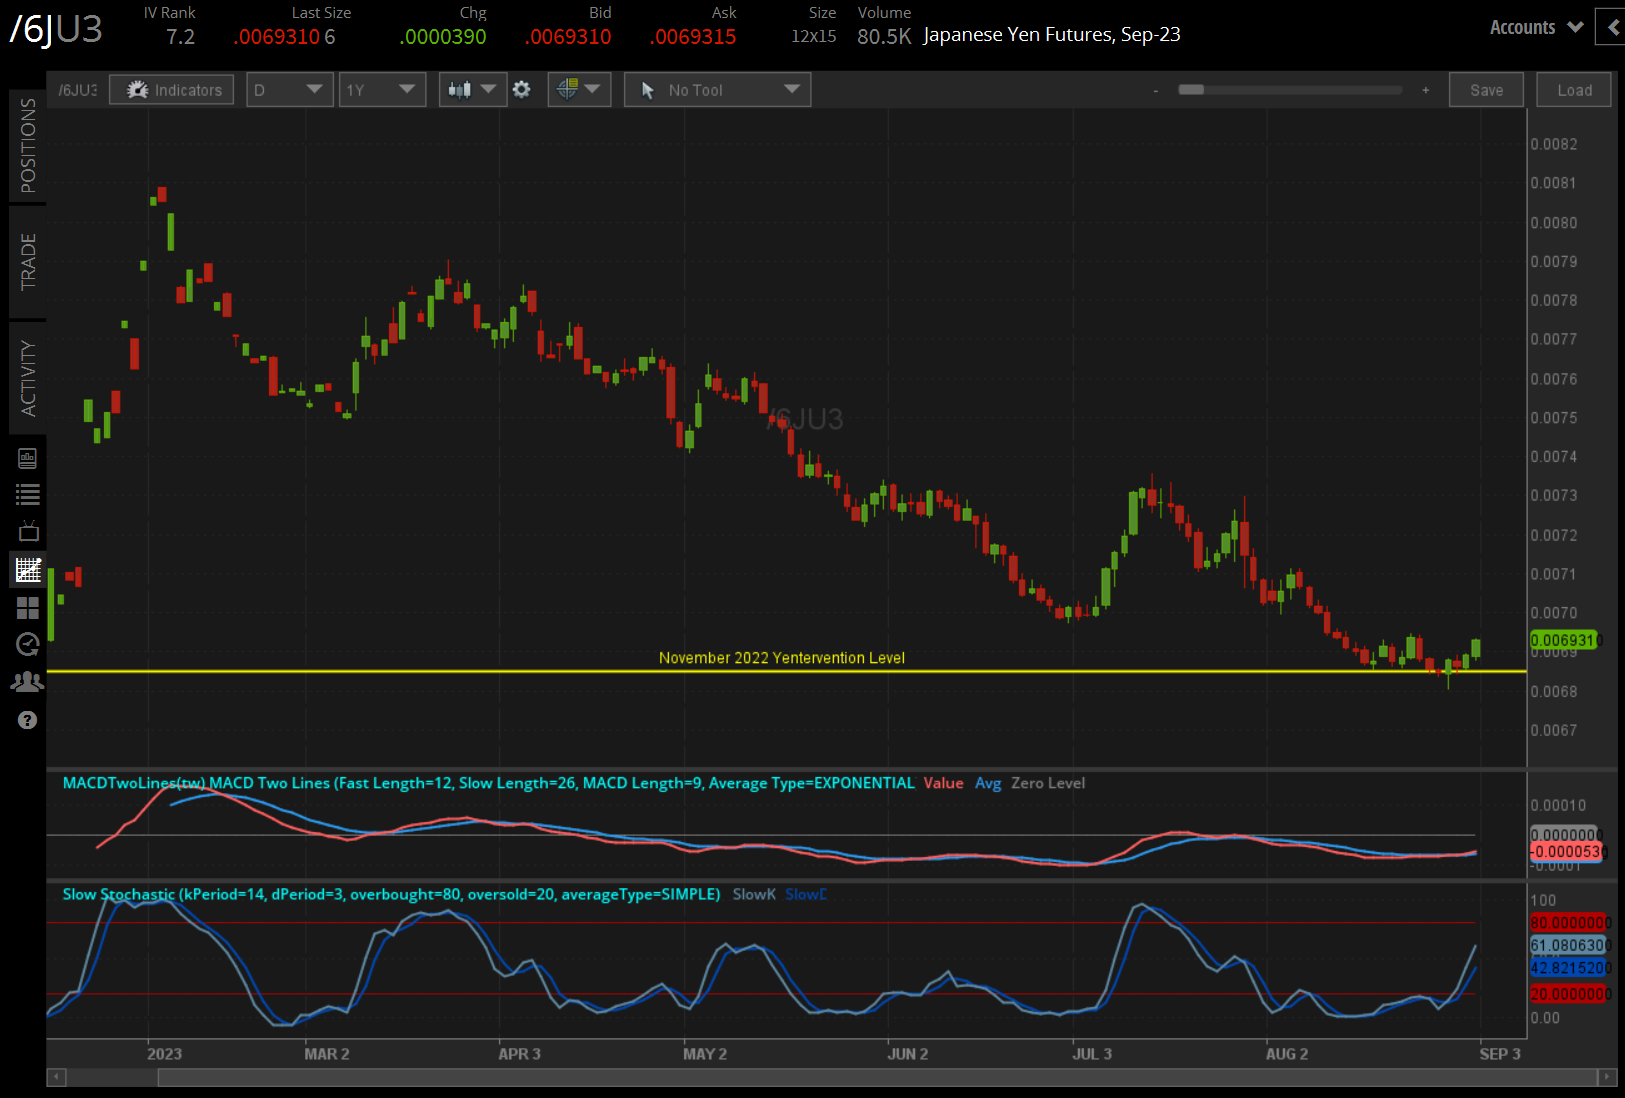Open the crosshair cursor mode dropdown

click(579, 90)
